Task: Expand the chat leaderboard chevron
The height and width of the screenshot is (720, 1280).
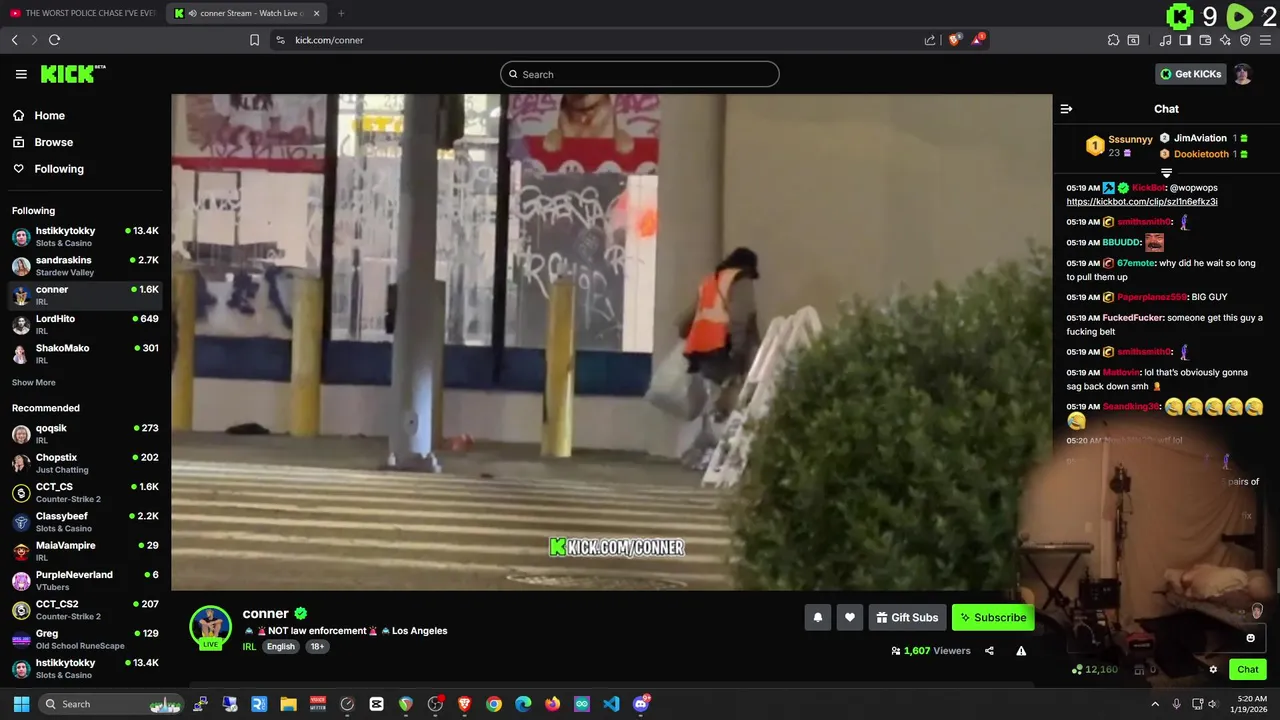Action: 1166,173
